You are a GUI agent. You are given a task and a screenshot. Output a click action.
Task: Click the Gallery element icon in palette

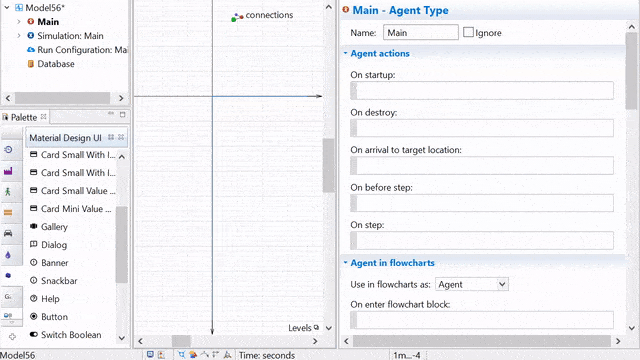pyautogui.click(x=34, y=226)
